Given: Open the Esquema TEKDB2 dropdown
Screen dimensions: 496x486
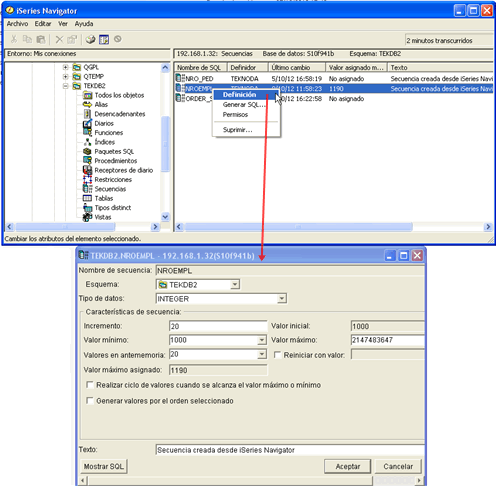Looking at the screenshot, I should [235, 285].
